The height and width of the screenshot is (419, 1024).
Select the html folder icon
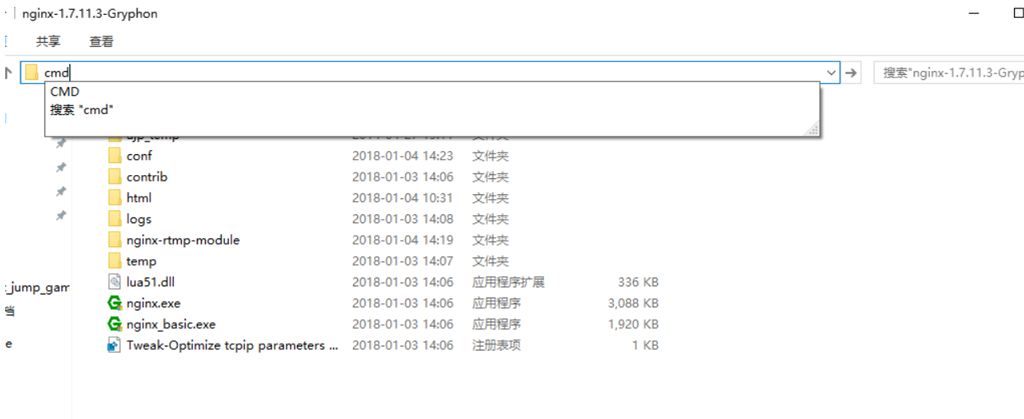coord(115,198)
